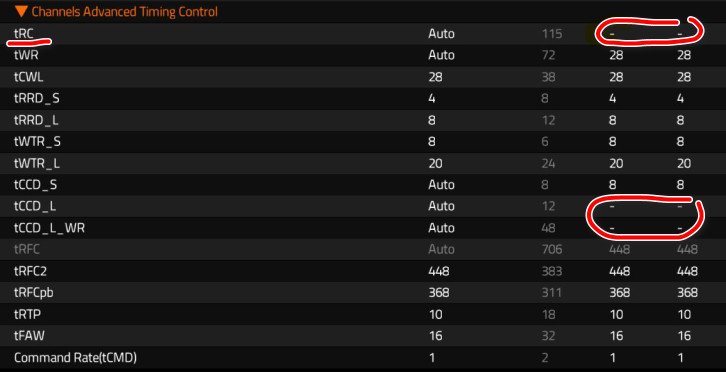Change the tRFCpb value 368
Image resolution: width=726 pixels, height=372 pixels.
[438, 293]
